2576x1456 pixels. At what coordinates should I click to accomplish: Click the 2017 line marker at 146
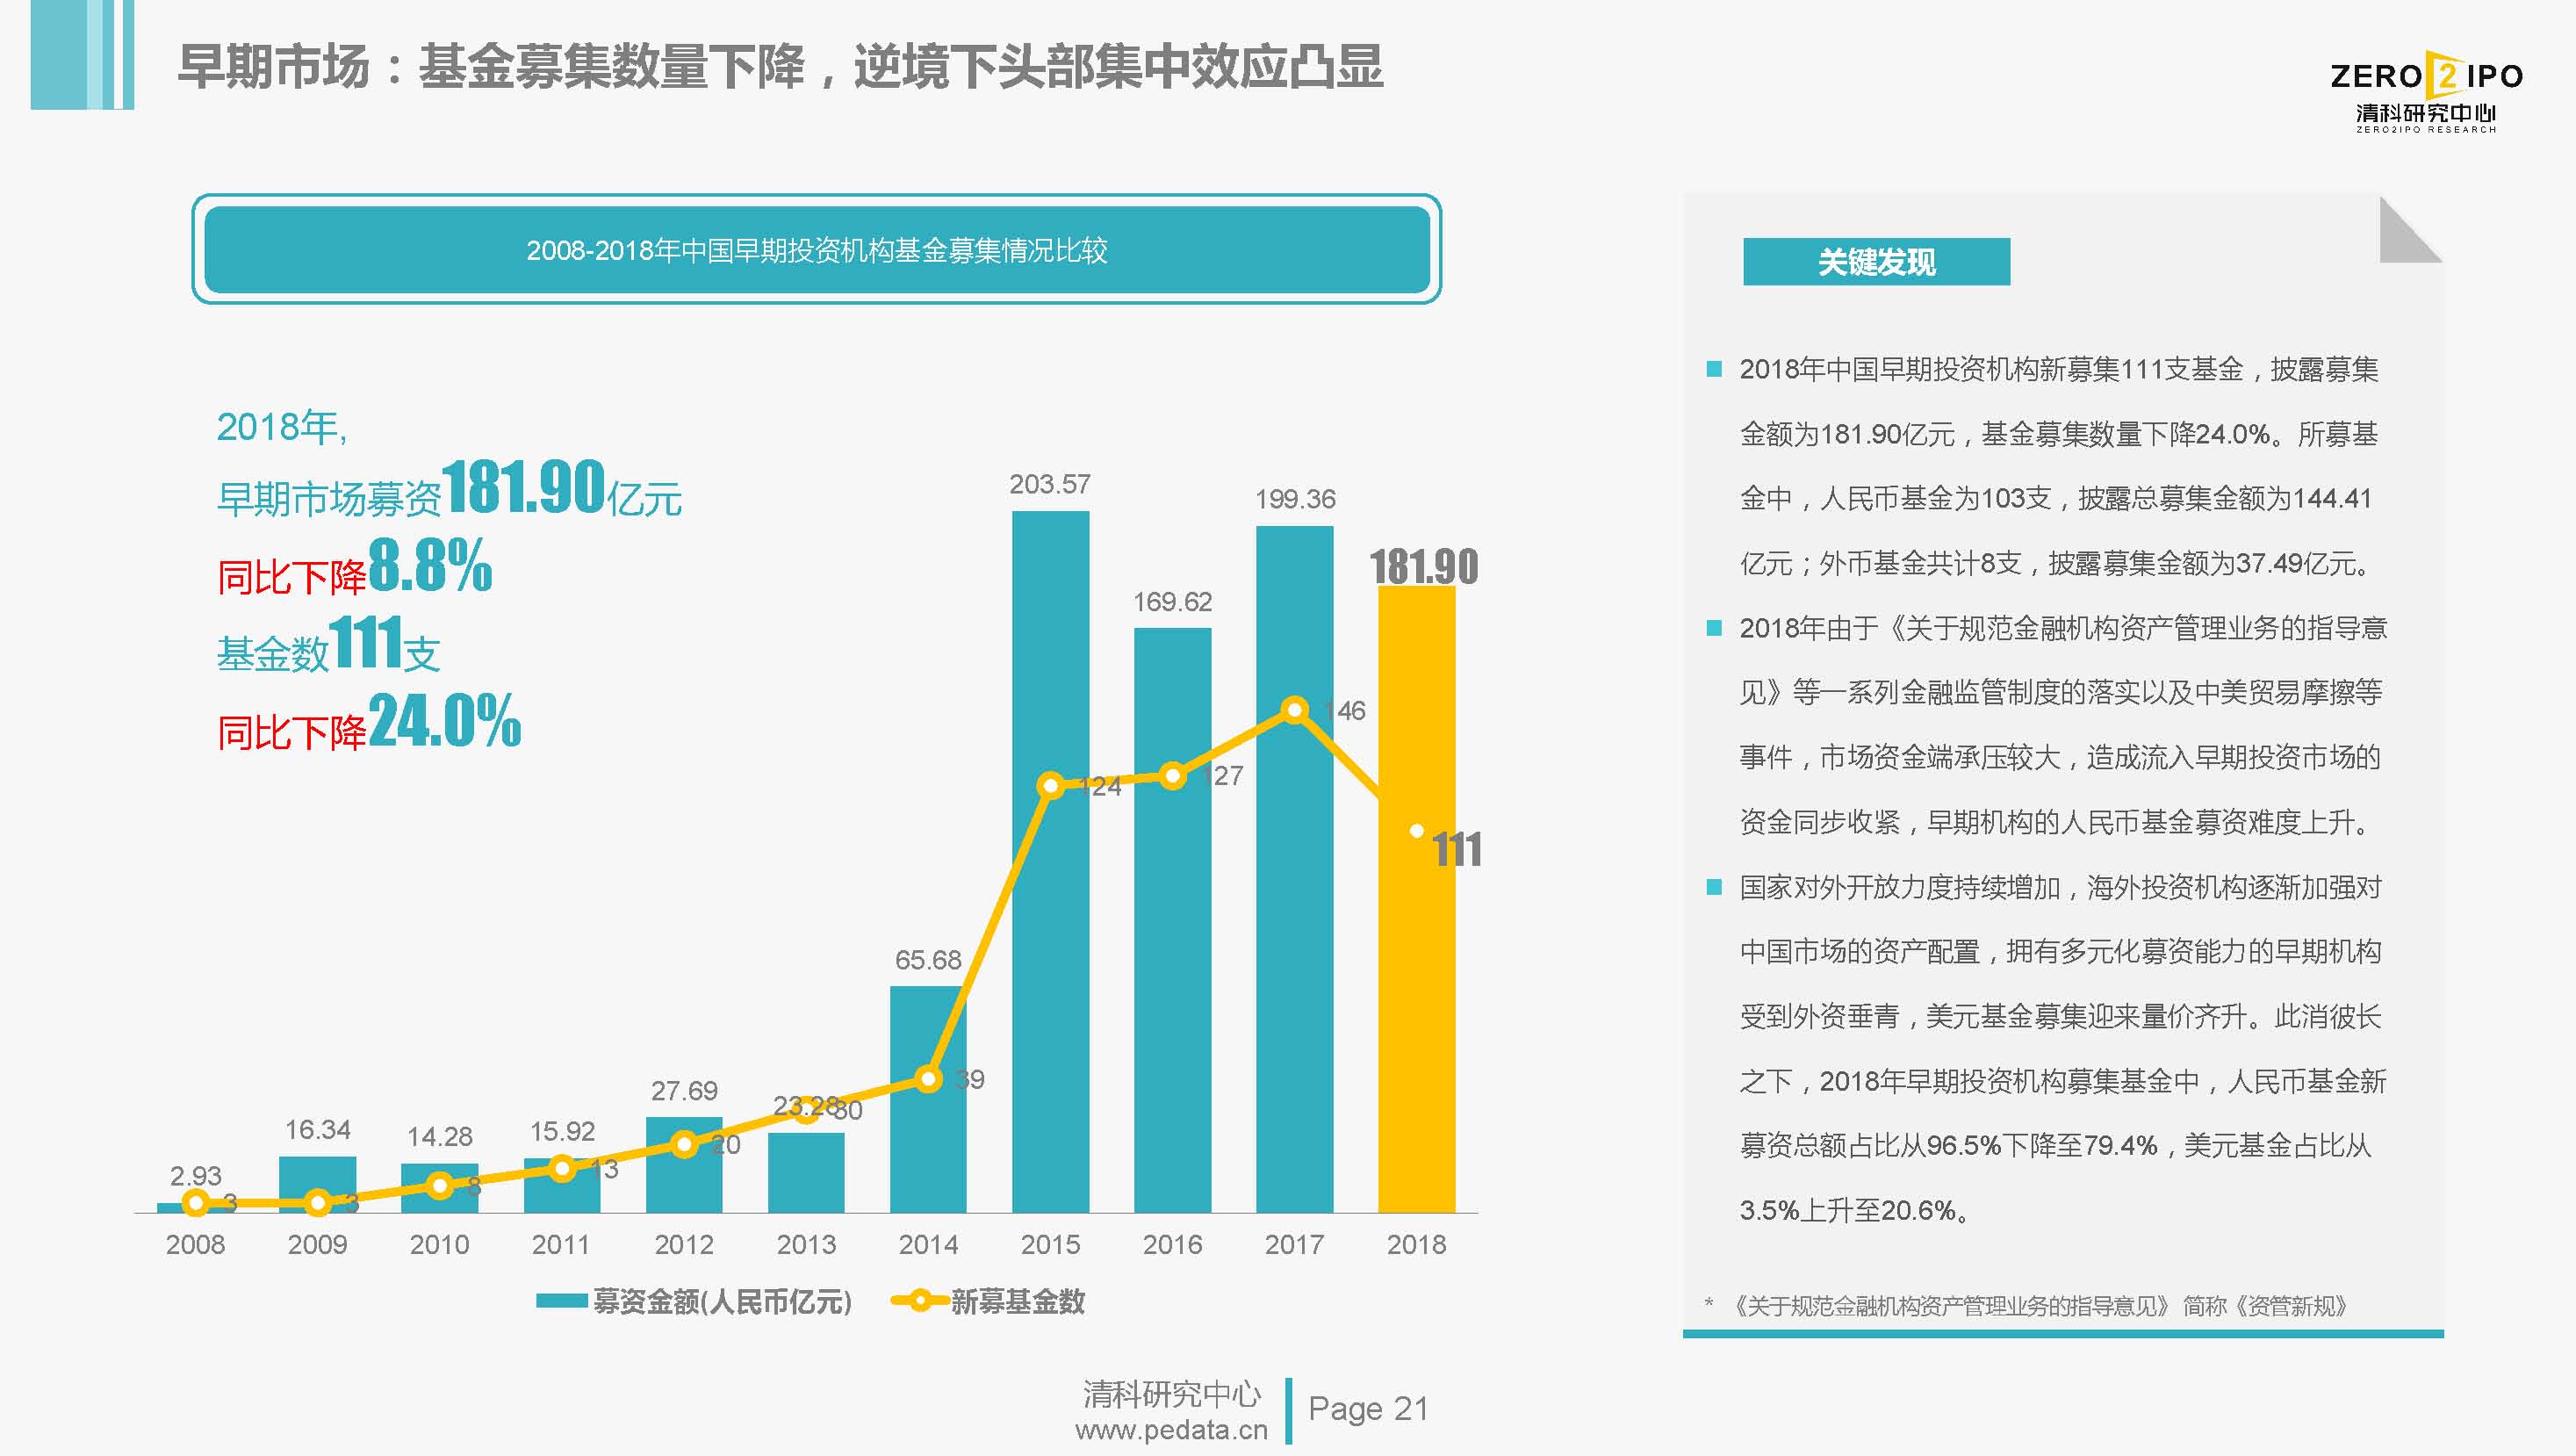pyautogui.click(x=1294, y=710)
